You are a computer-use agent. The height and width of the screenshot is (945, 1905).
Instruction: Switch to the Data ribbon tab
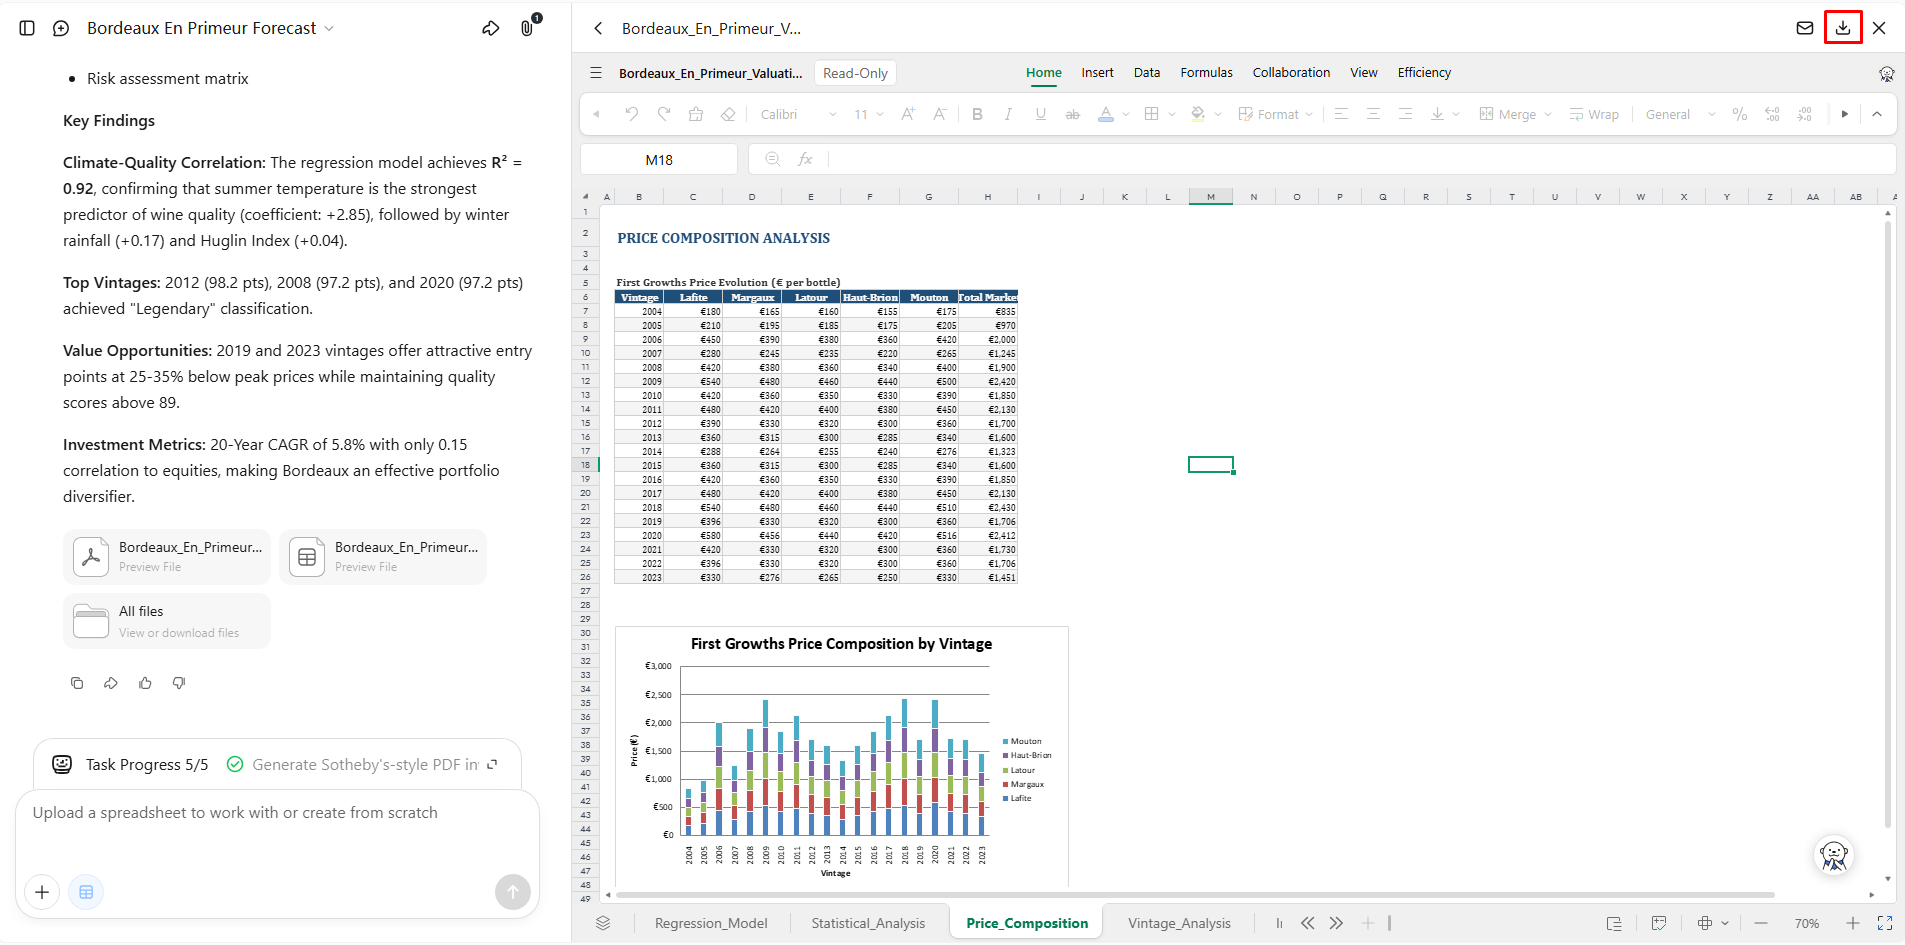[1147, 73]
